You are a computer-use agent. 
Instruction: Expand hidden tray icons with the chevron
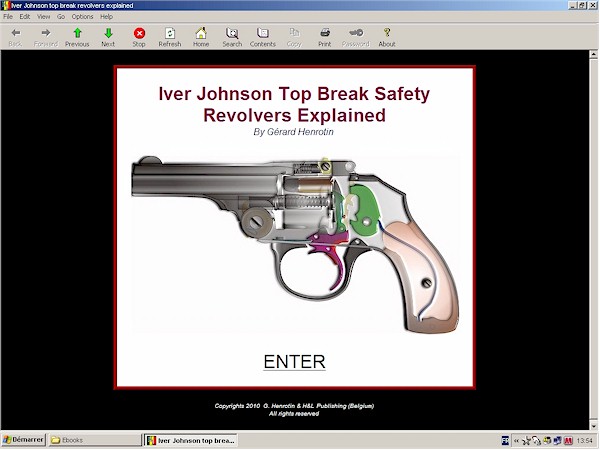(516, 441)
